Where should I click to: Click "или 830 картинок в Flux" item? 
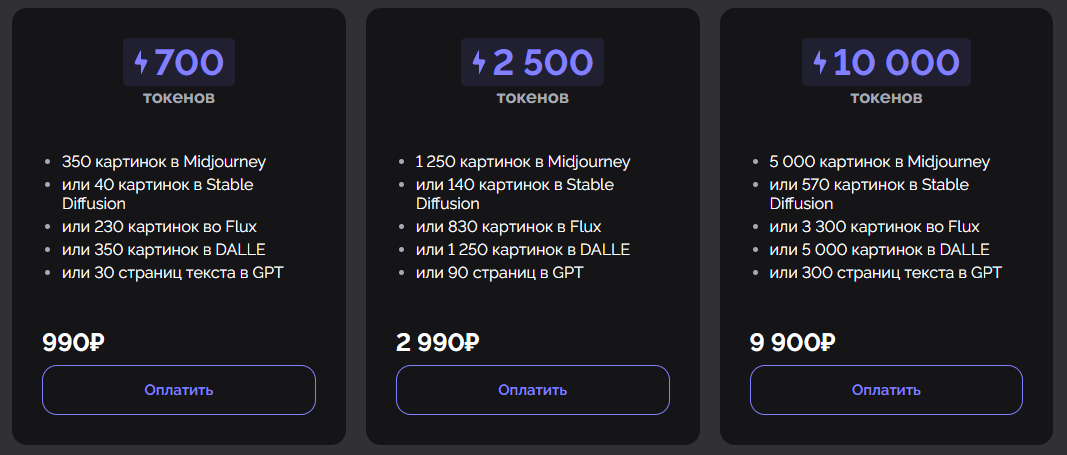508,226
